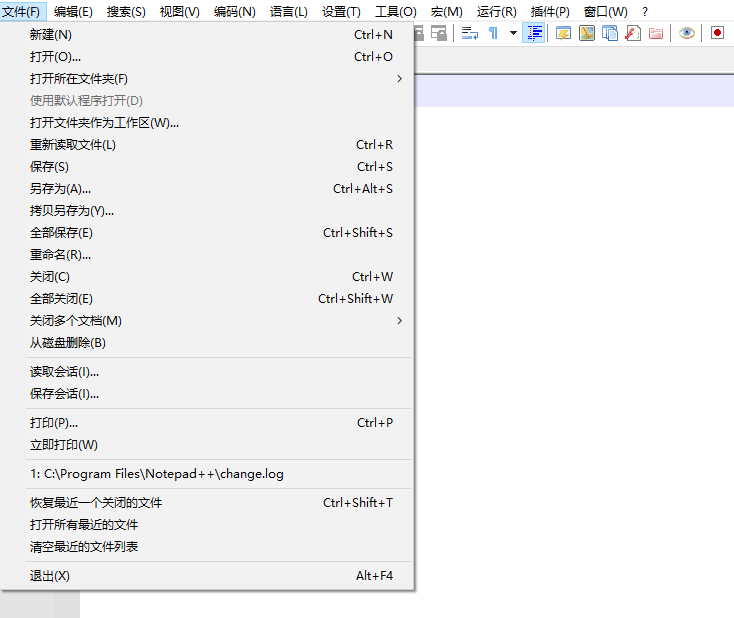Choose 新建(N) from the file menu
The width and height of the screenshot is (734, 618).
pyautogui.click(x=207, y=35)
